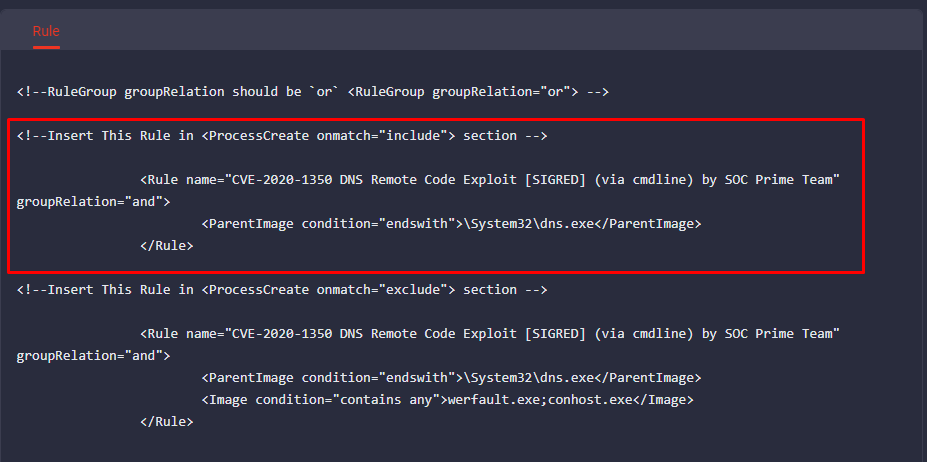Viewport: 927px width, 462px height.
Task: Switch to the Rule tab
Action: click(x=45, y=31)
